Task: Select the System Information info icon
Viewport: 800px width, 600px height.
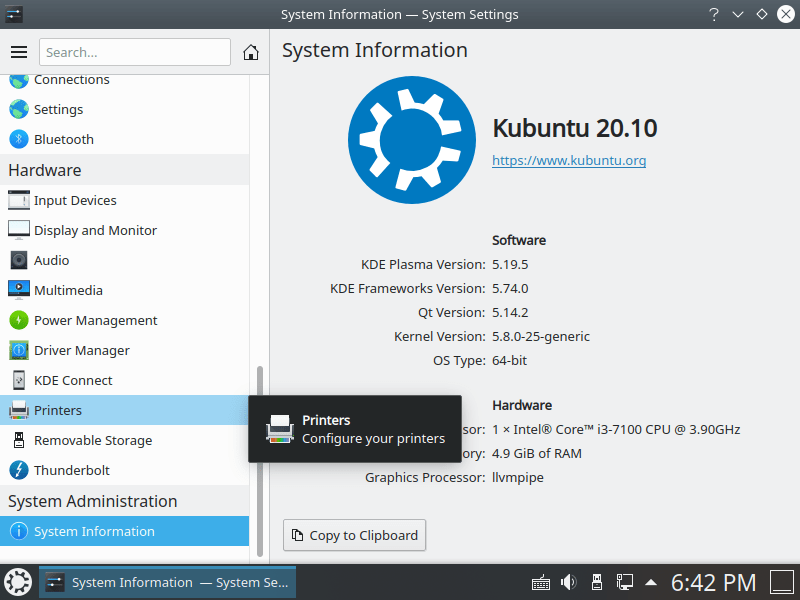Action: tap(19, 531)
